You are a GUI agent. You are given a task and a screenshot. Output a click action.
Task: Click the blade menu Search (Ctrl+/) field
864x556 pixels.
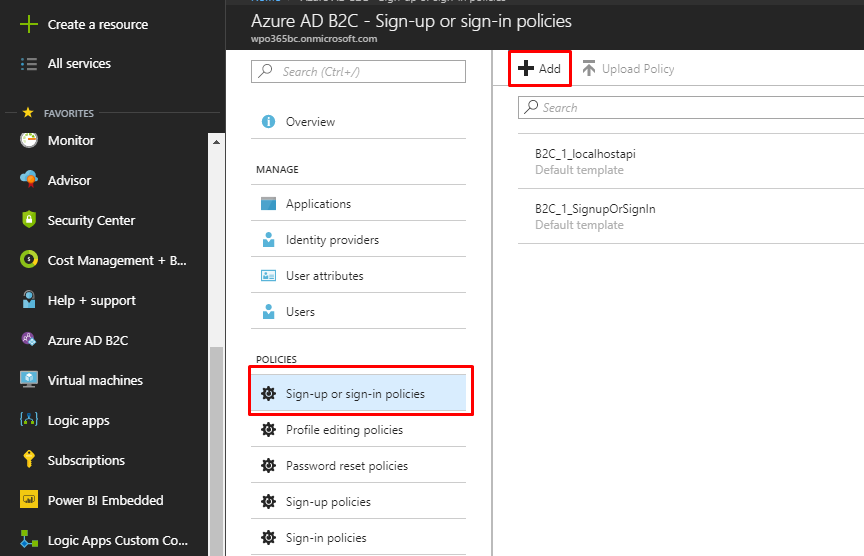point(358,71)
